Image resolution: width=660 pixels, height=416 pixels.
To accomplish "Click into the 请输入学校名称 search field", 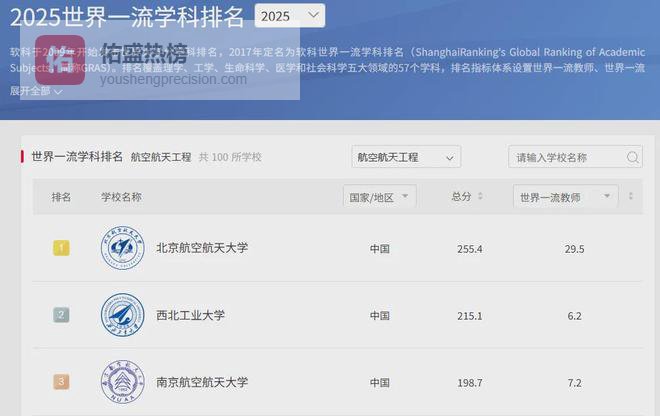I will tap(565, 158).
